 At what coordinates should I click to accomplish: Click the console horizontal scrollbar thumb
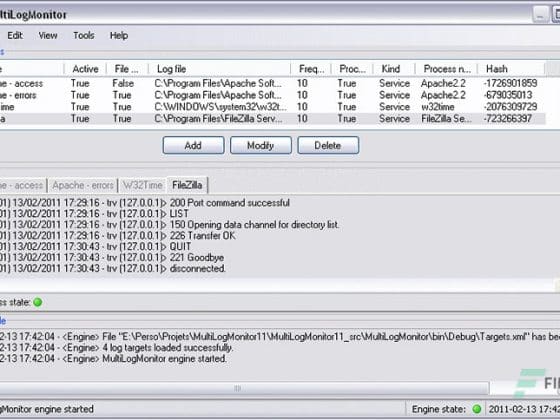[244, 388]
